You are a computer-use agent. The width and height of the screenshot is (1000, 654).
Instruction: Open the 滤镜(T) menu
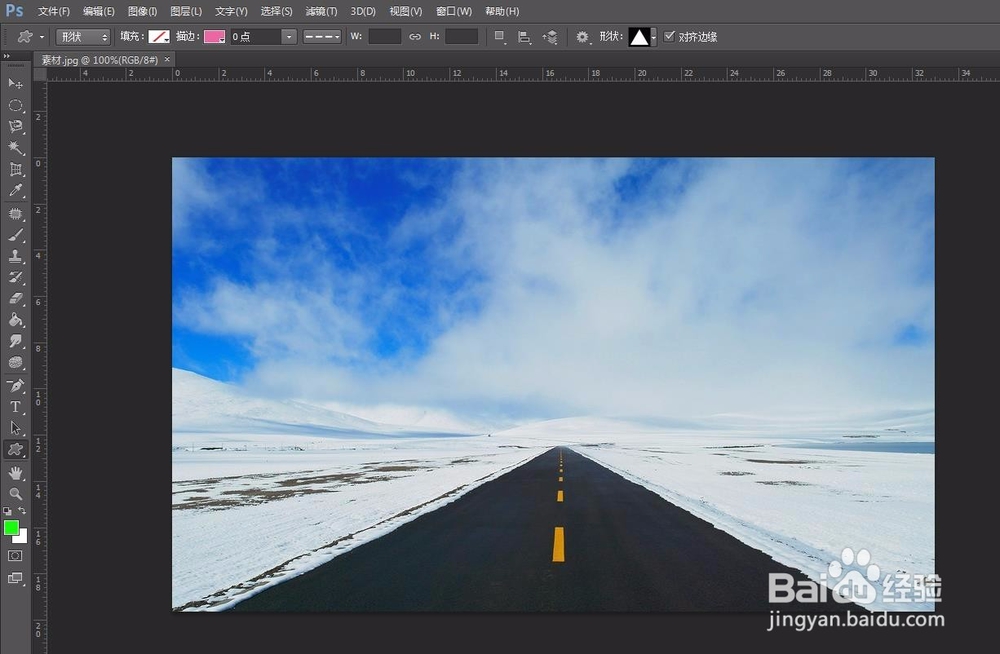coord(321,11)
